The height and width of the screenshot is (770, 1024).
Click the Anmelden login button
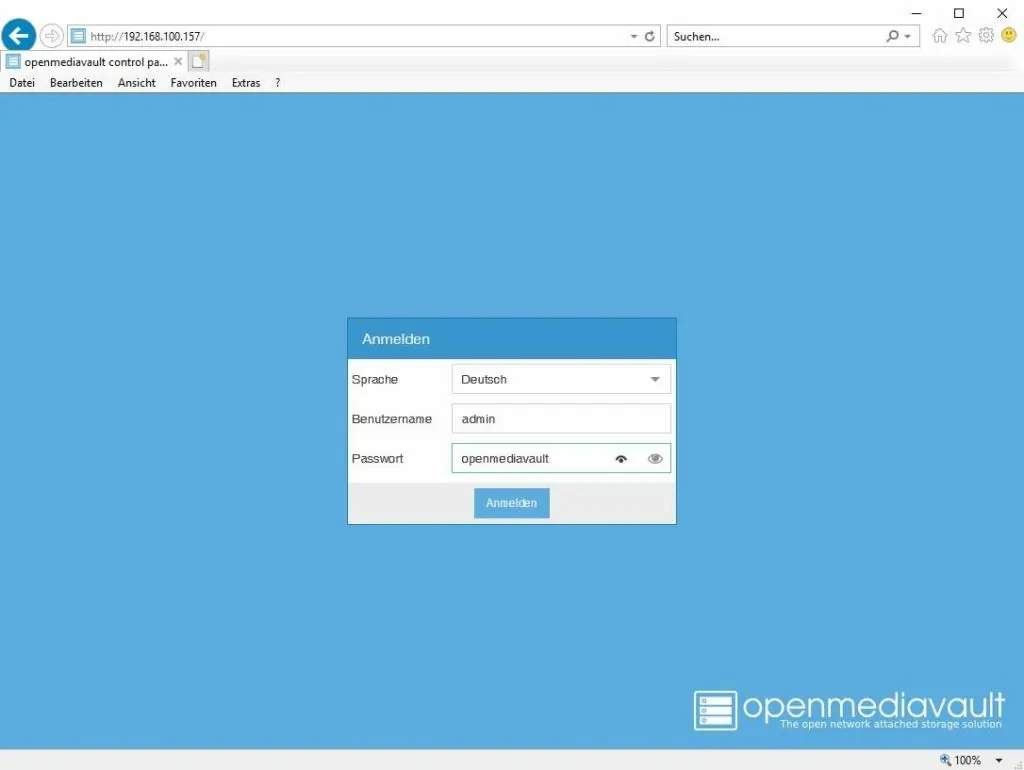[511, 503]
